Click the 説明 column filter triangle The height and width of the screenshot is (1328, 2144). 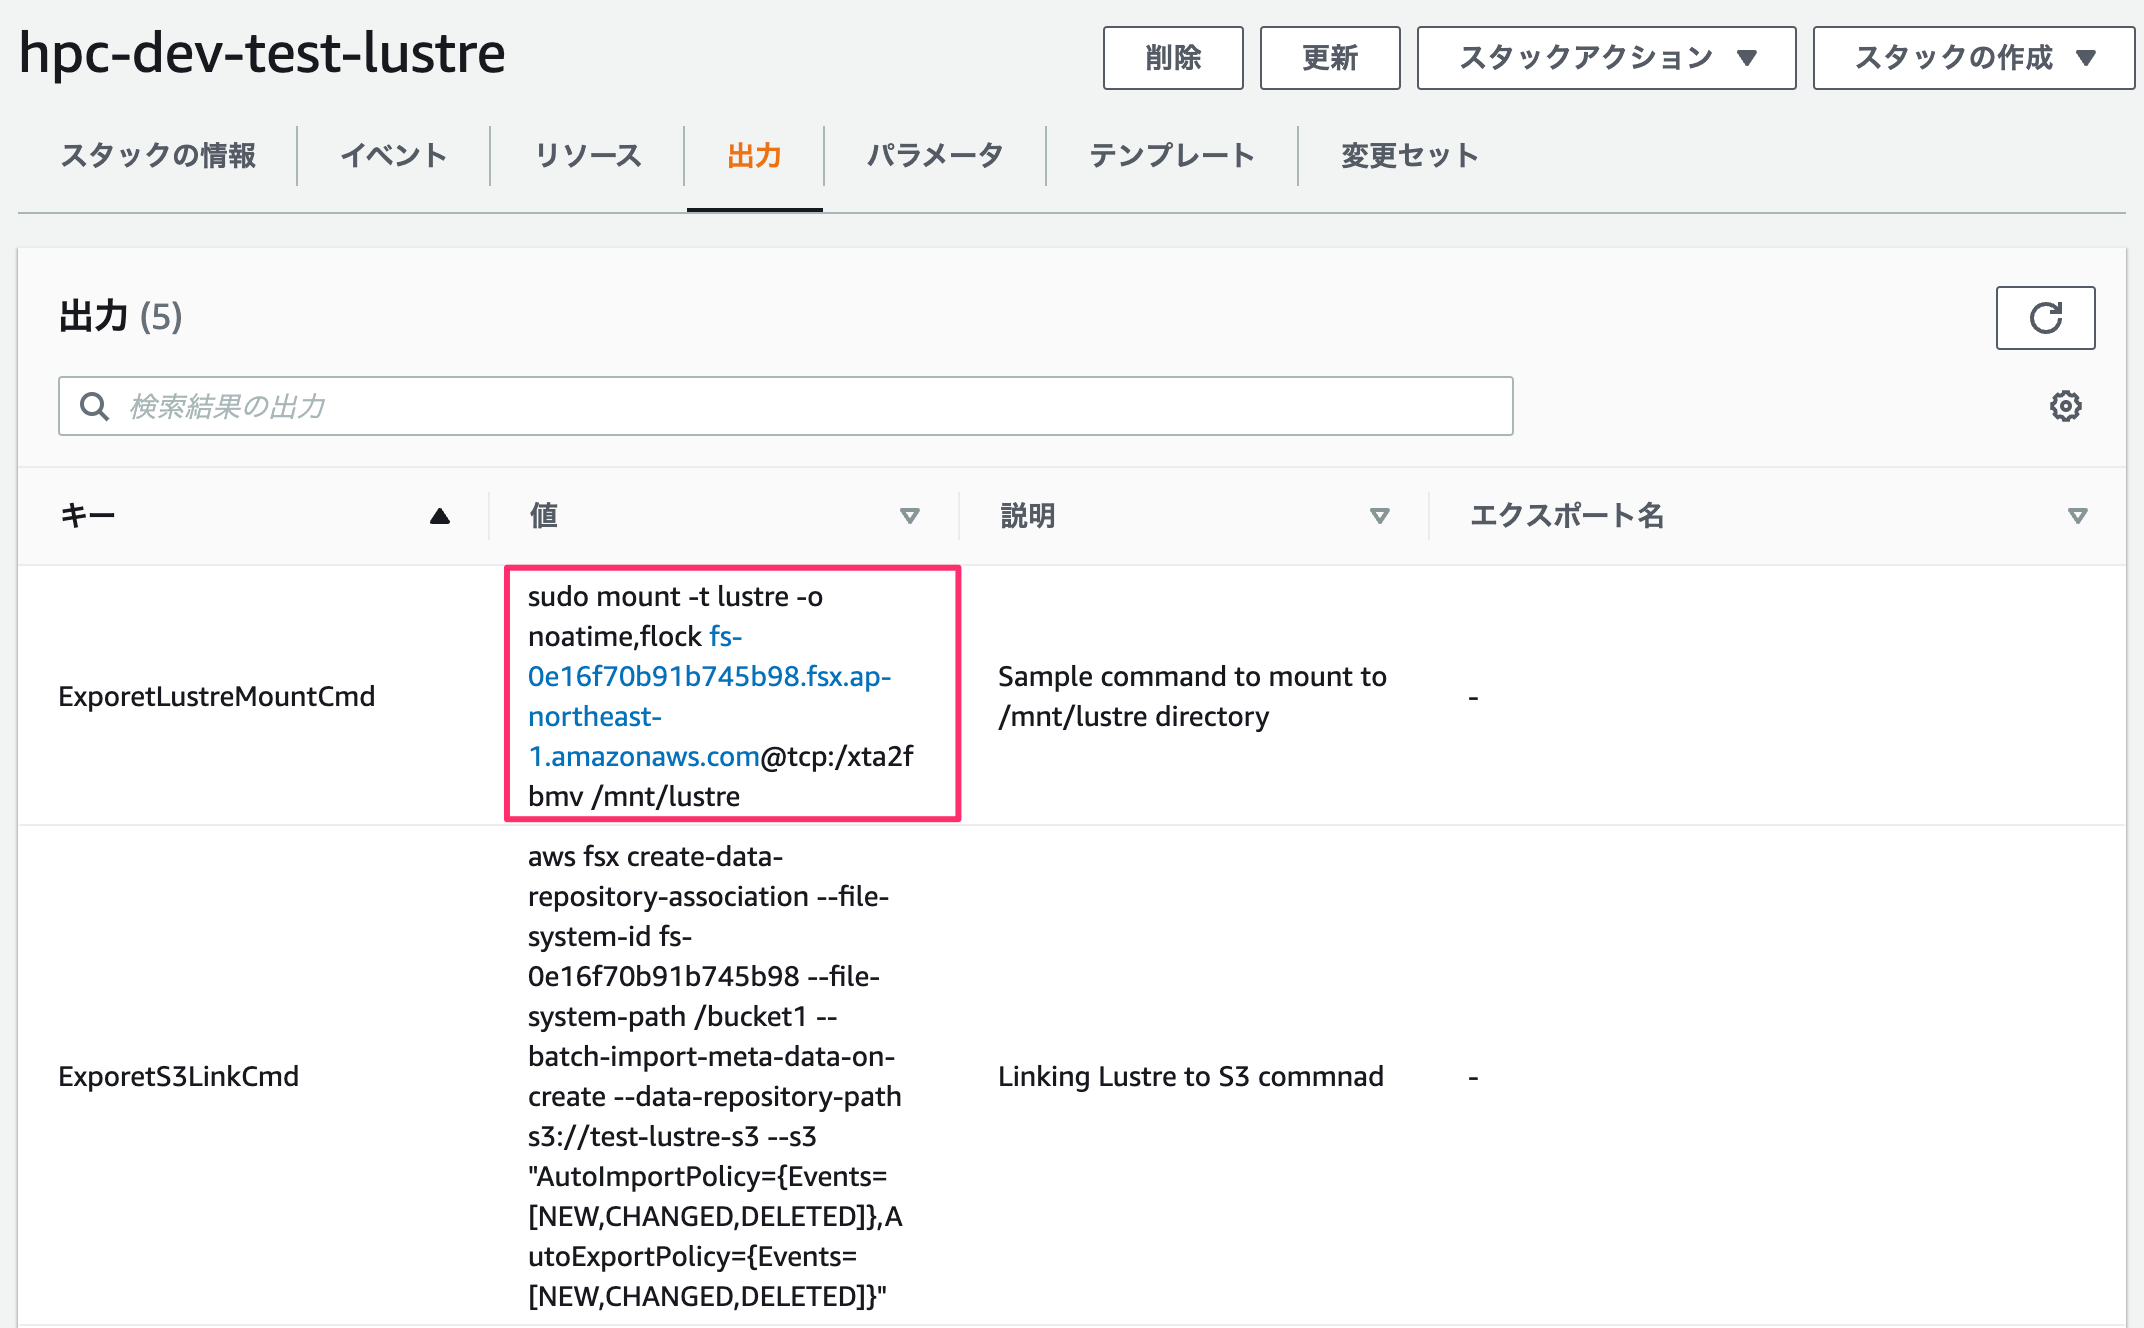tap(1379, 516)
